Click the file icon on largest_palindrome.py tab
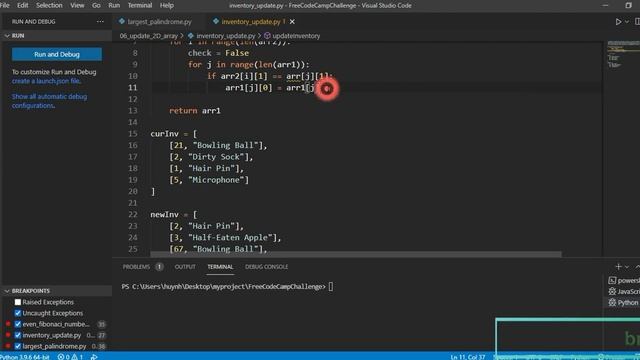The height and width of the screenshot is (360, 640). click(122, 21)
